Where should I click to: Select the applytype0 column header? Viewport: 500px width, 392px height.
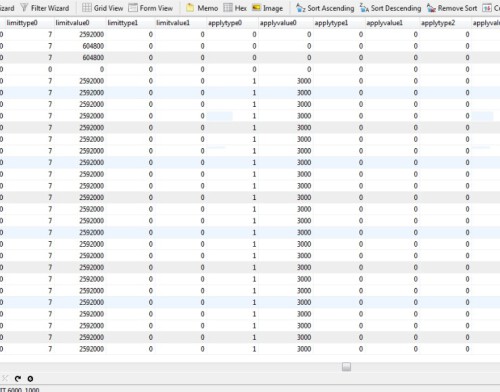coord(233,23)
